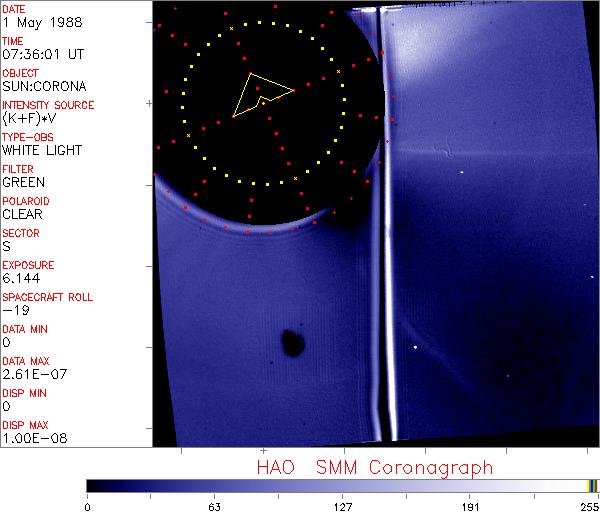Click the color bar tick label 63
This screenshot has width=600, height=512.
pos(214,505)
